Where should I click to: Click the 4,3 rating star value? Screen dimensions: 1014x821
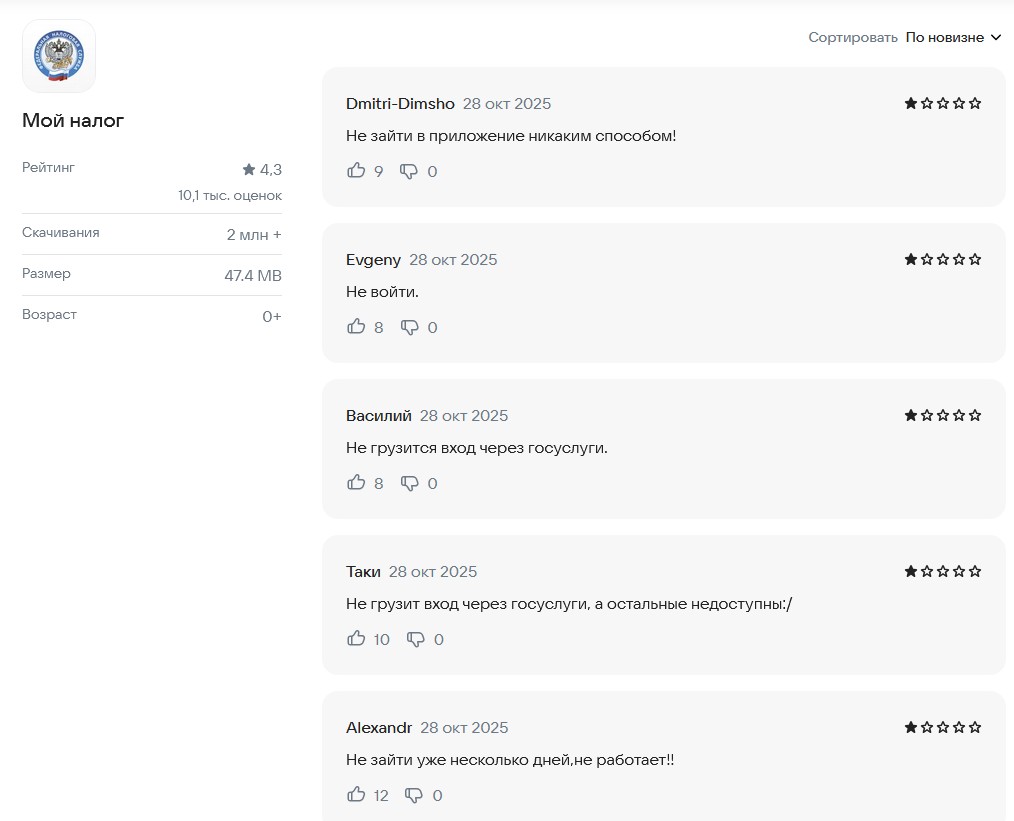[x=262, y=170]
